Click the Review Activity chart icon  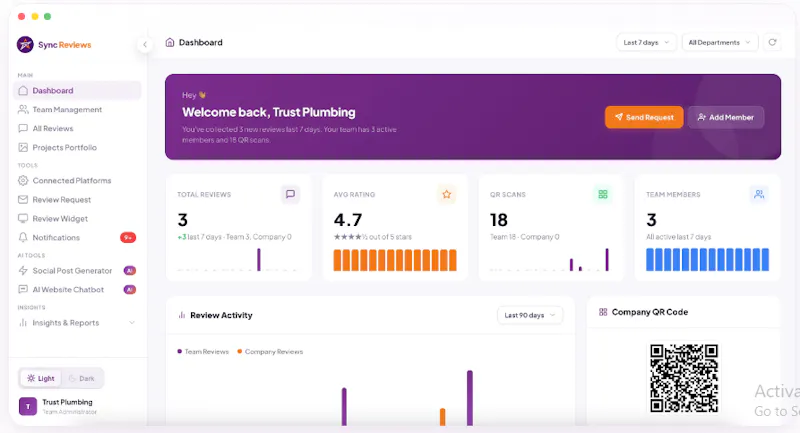click(x=182, y=315)
